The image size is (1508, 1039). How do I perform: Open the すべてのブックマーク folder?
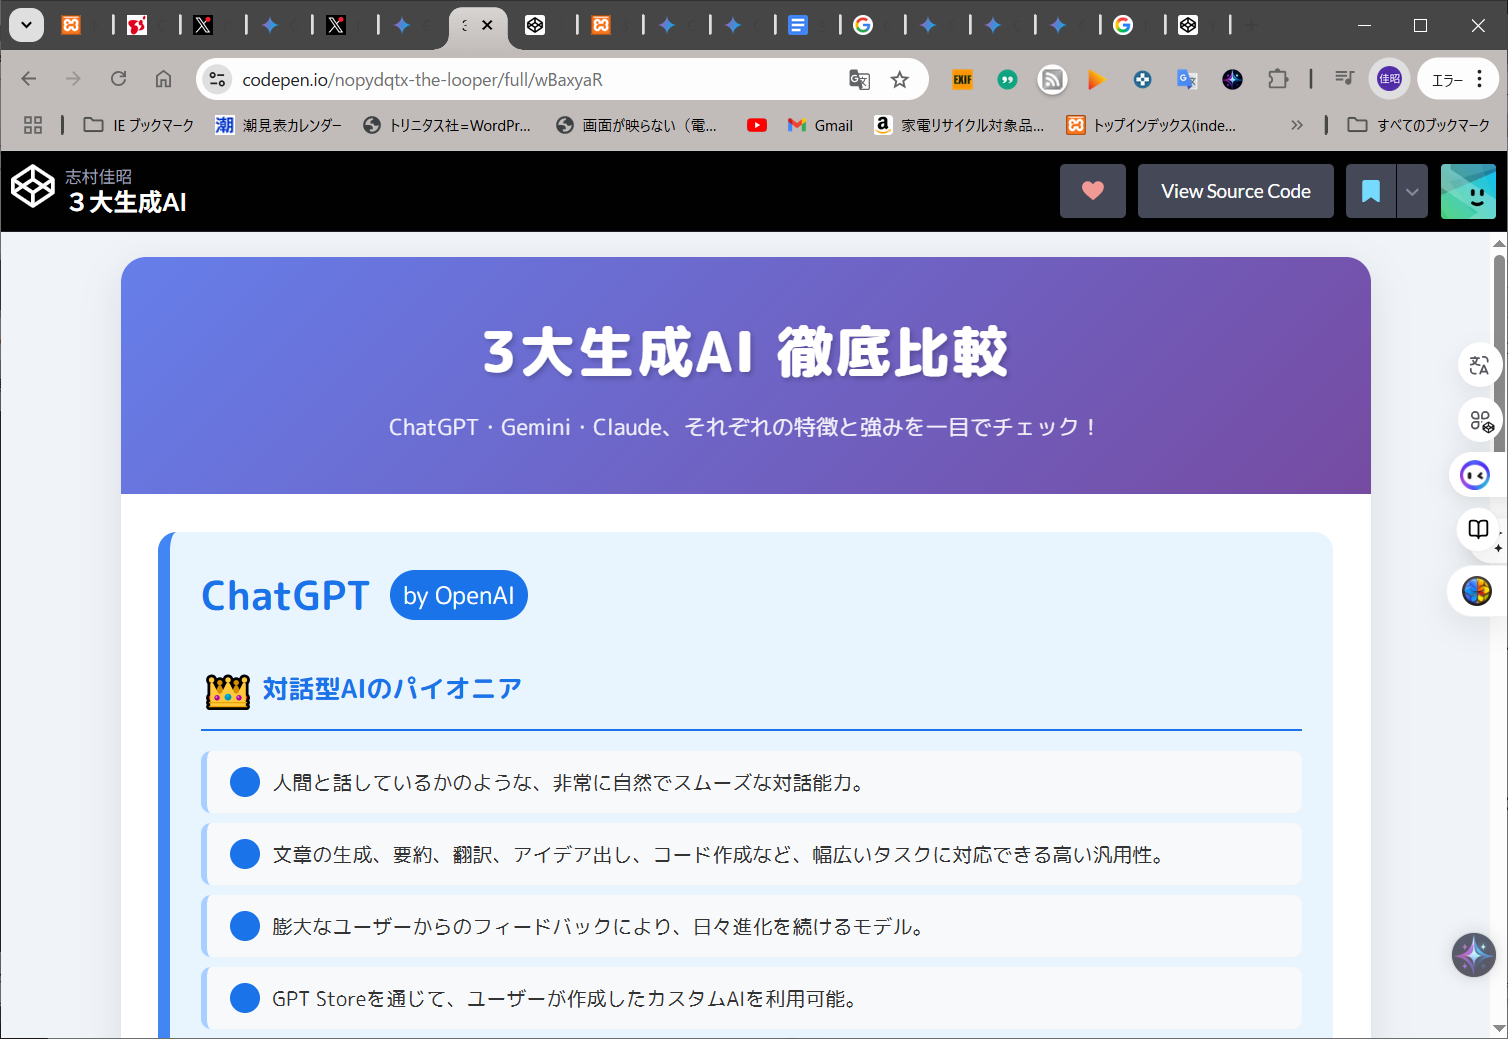pyautogui.click(x=1418, y=125)
